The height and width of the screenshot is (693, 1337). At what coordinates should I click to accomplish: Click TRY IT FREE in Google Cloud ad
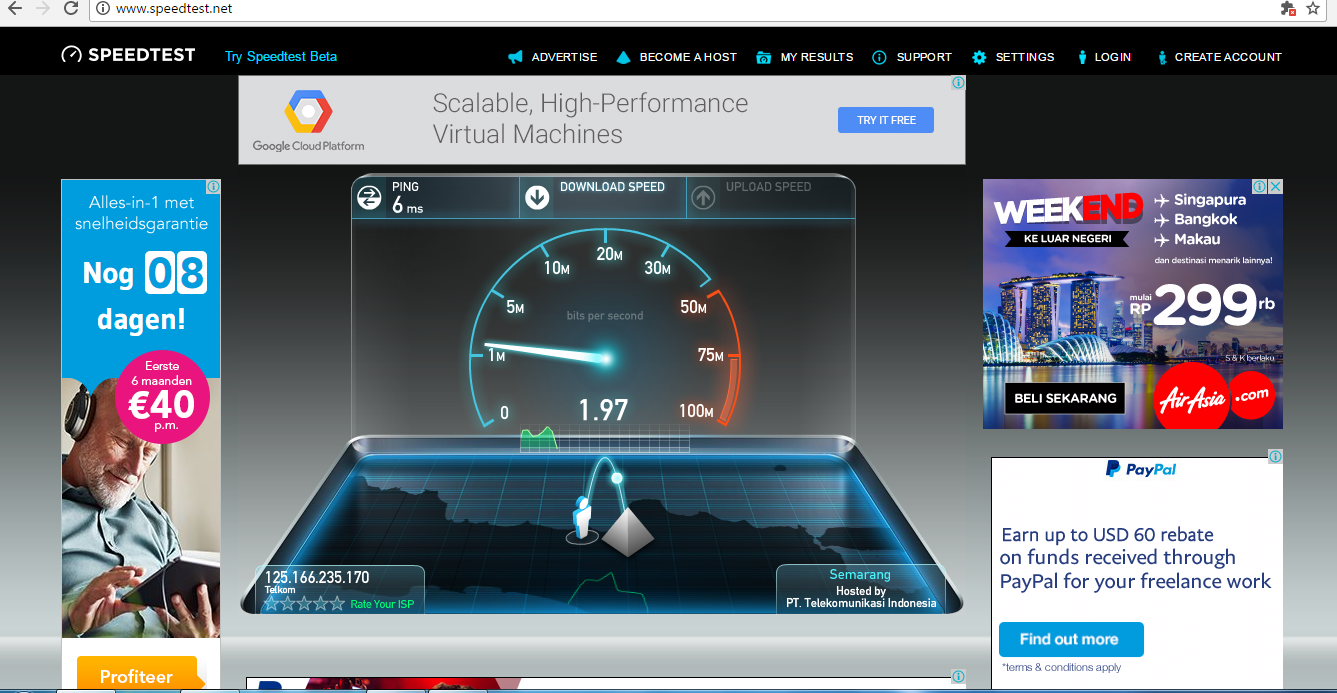click(886, 120)
